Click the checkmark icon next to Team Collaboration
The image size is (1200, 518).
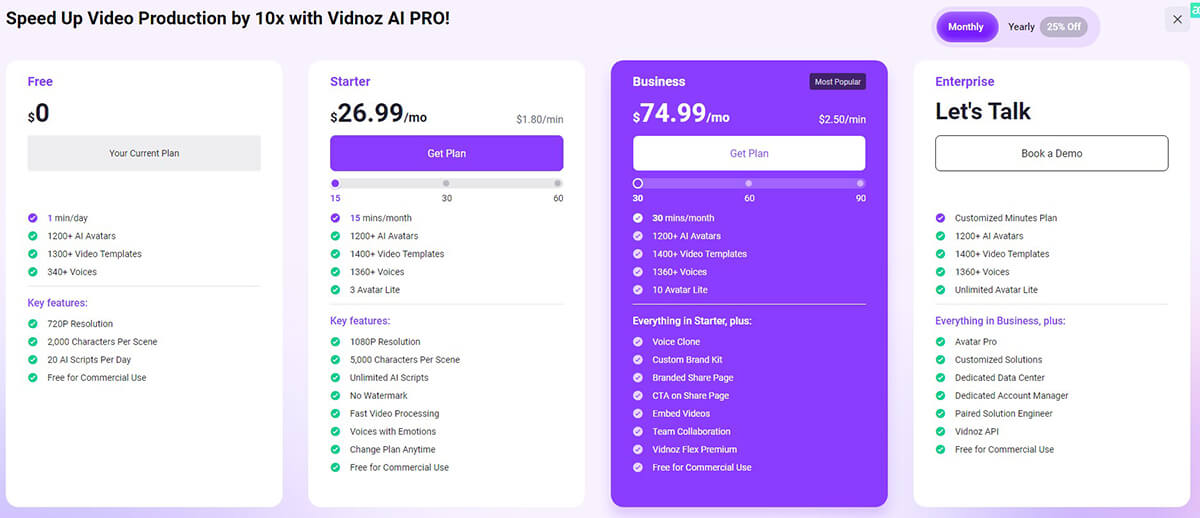638,432
